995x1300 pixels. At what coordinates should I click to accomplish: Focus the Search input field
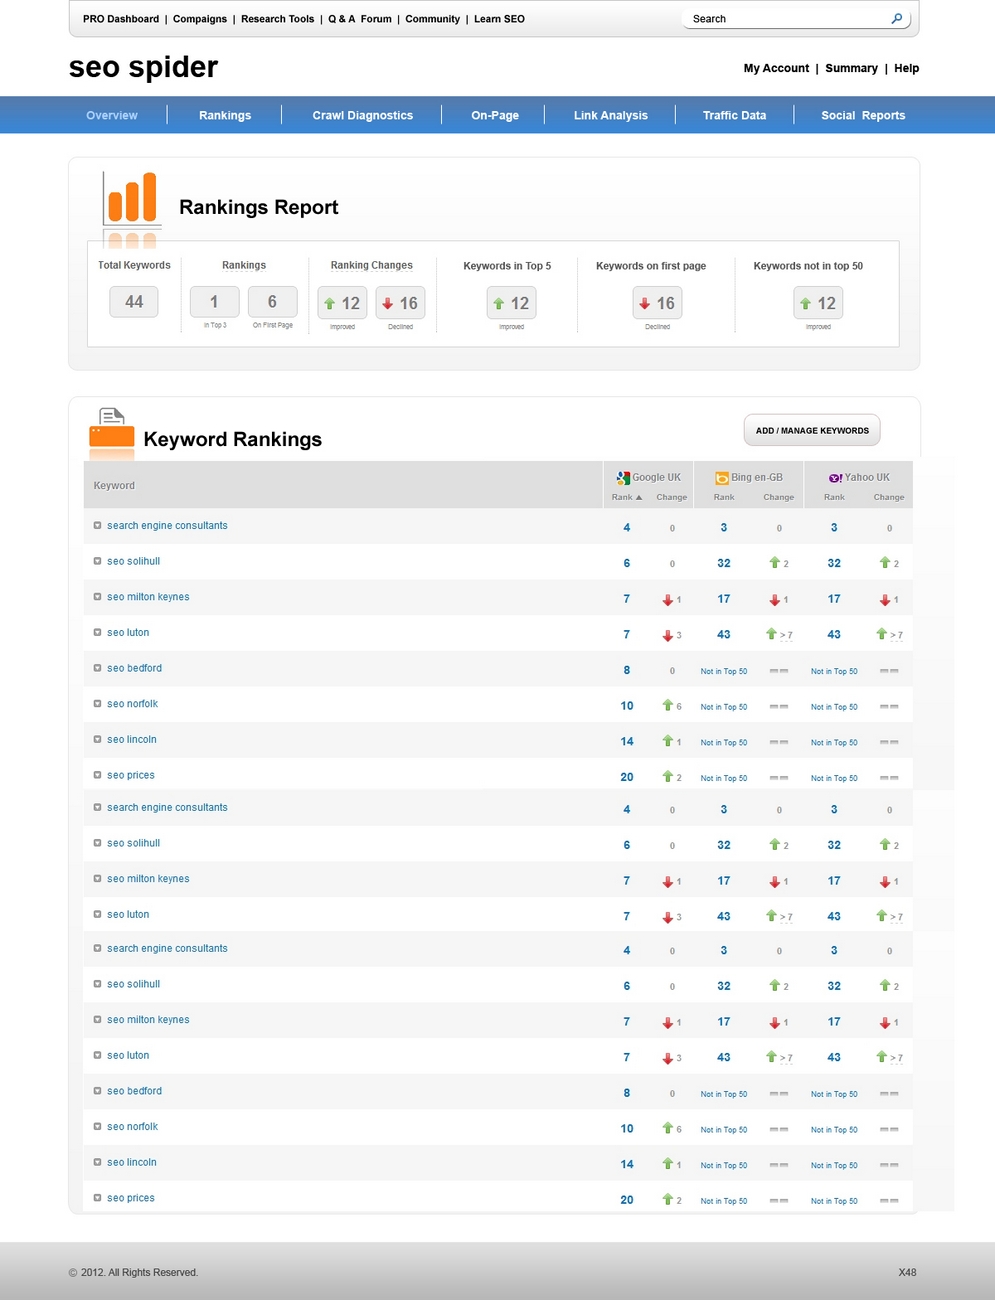click(785, 19)
